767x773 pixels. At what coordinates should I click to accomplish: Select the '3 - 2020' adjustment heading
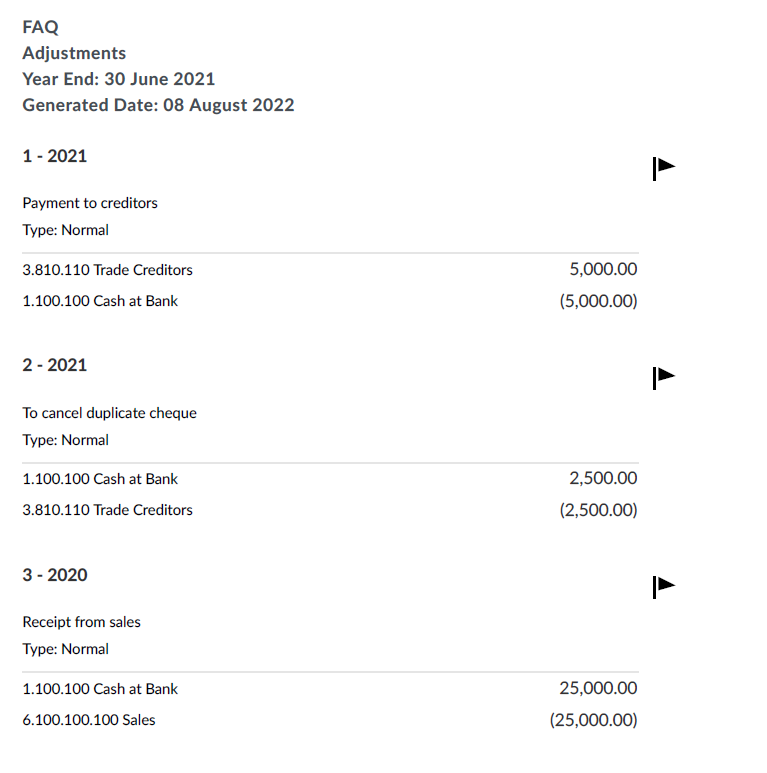(x=54, y=575)
